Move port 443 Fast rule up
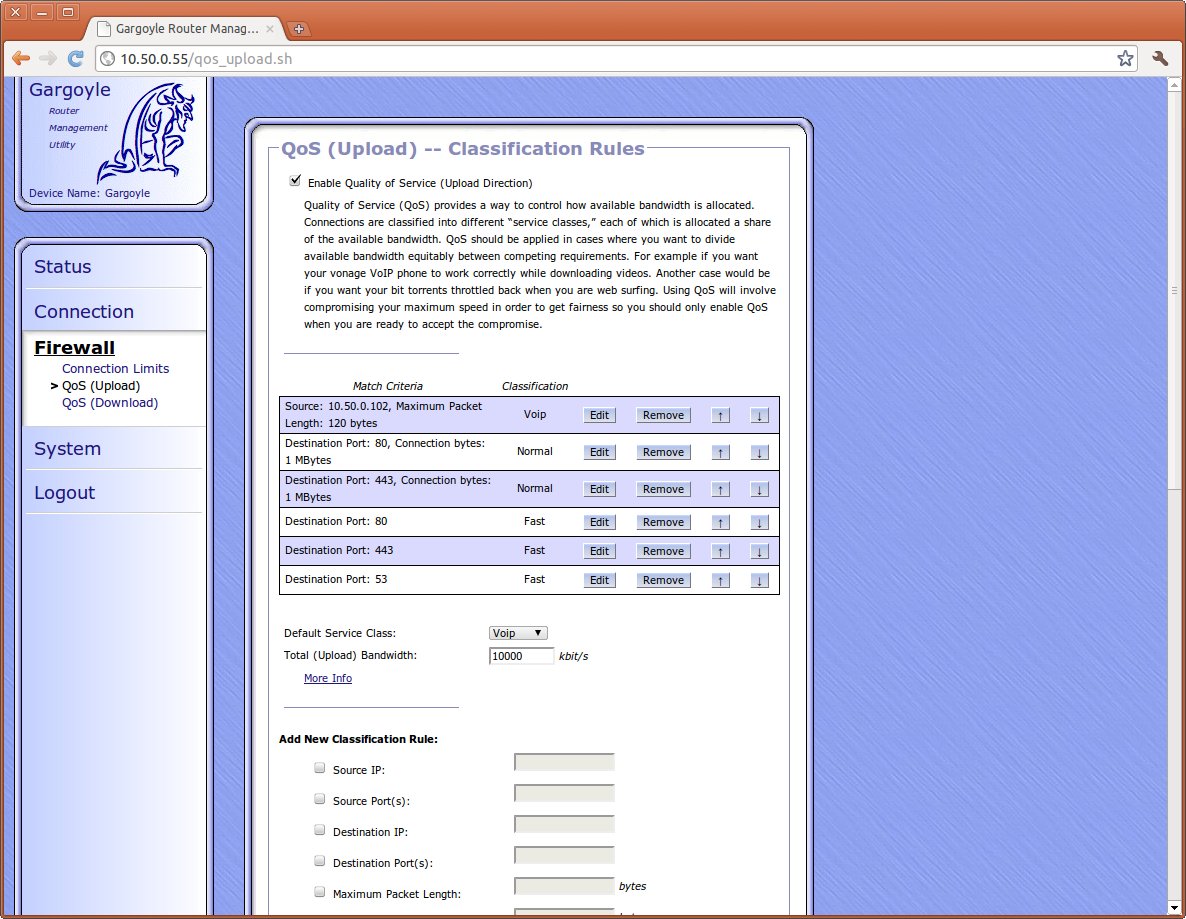 [720, 551]
